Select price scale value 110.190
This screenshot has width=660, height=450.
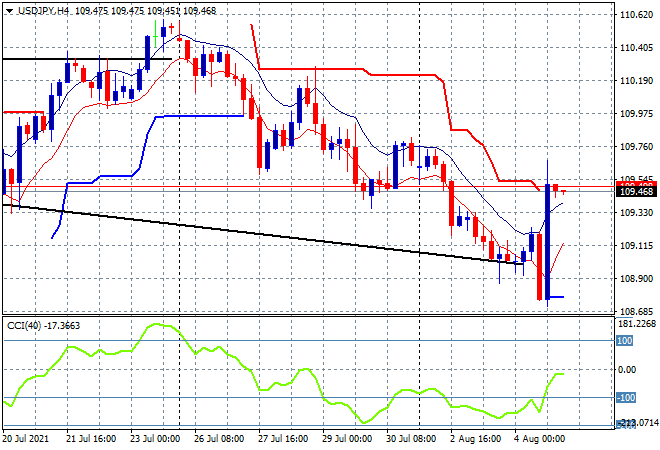[x=636, y=80]
